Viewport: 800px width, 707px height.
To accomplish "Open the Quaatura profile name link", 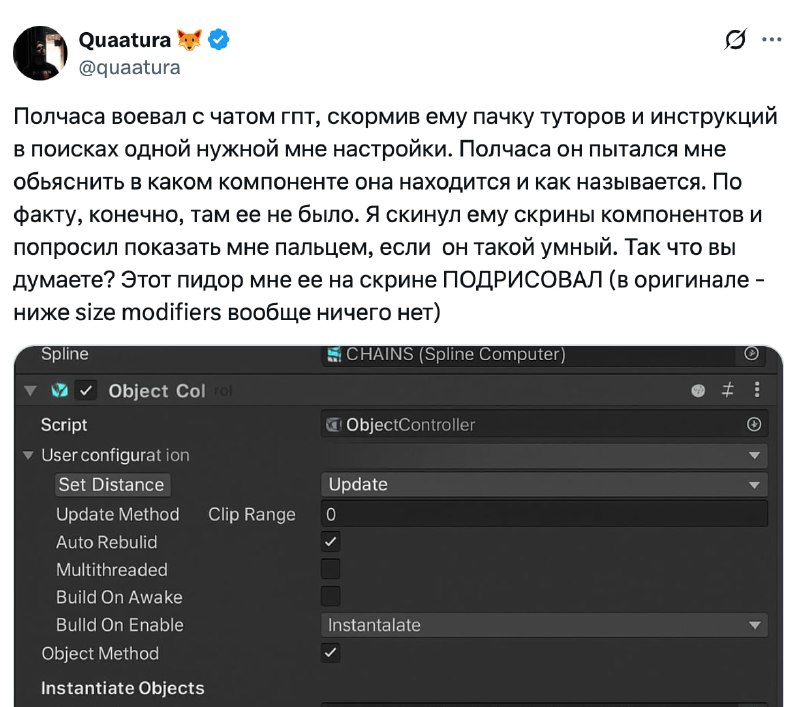I will (125, 41).
